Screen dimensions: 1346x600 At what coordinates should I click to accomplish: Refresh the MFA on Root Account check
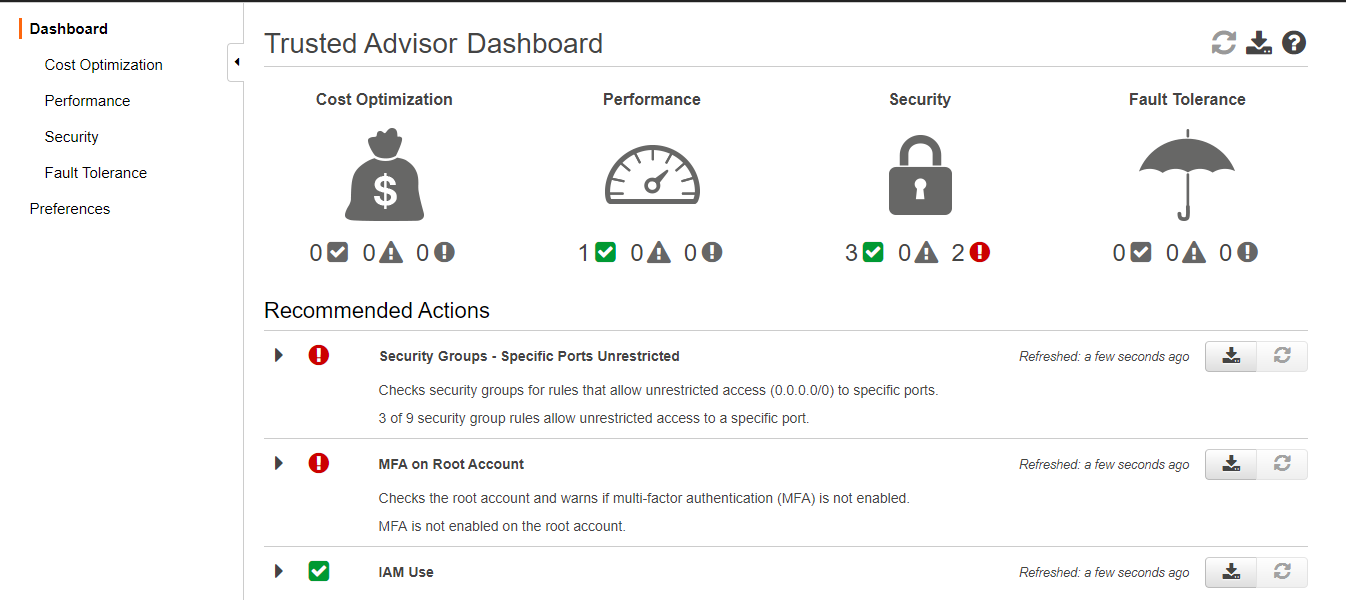point(1283,464)
